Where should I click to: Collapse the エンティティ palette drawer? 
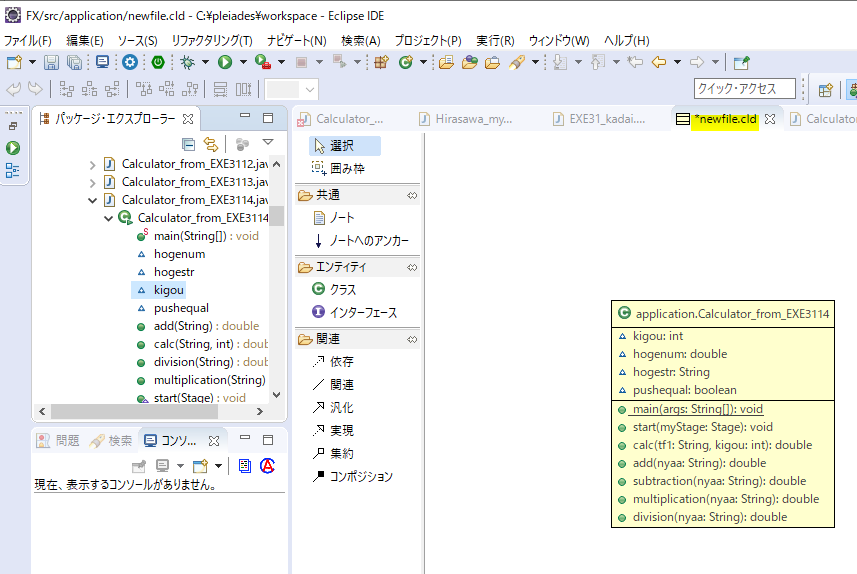(357, 267)
